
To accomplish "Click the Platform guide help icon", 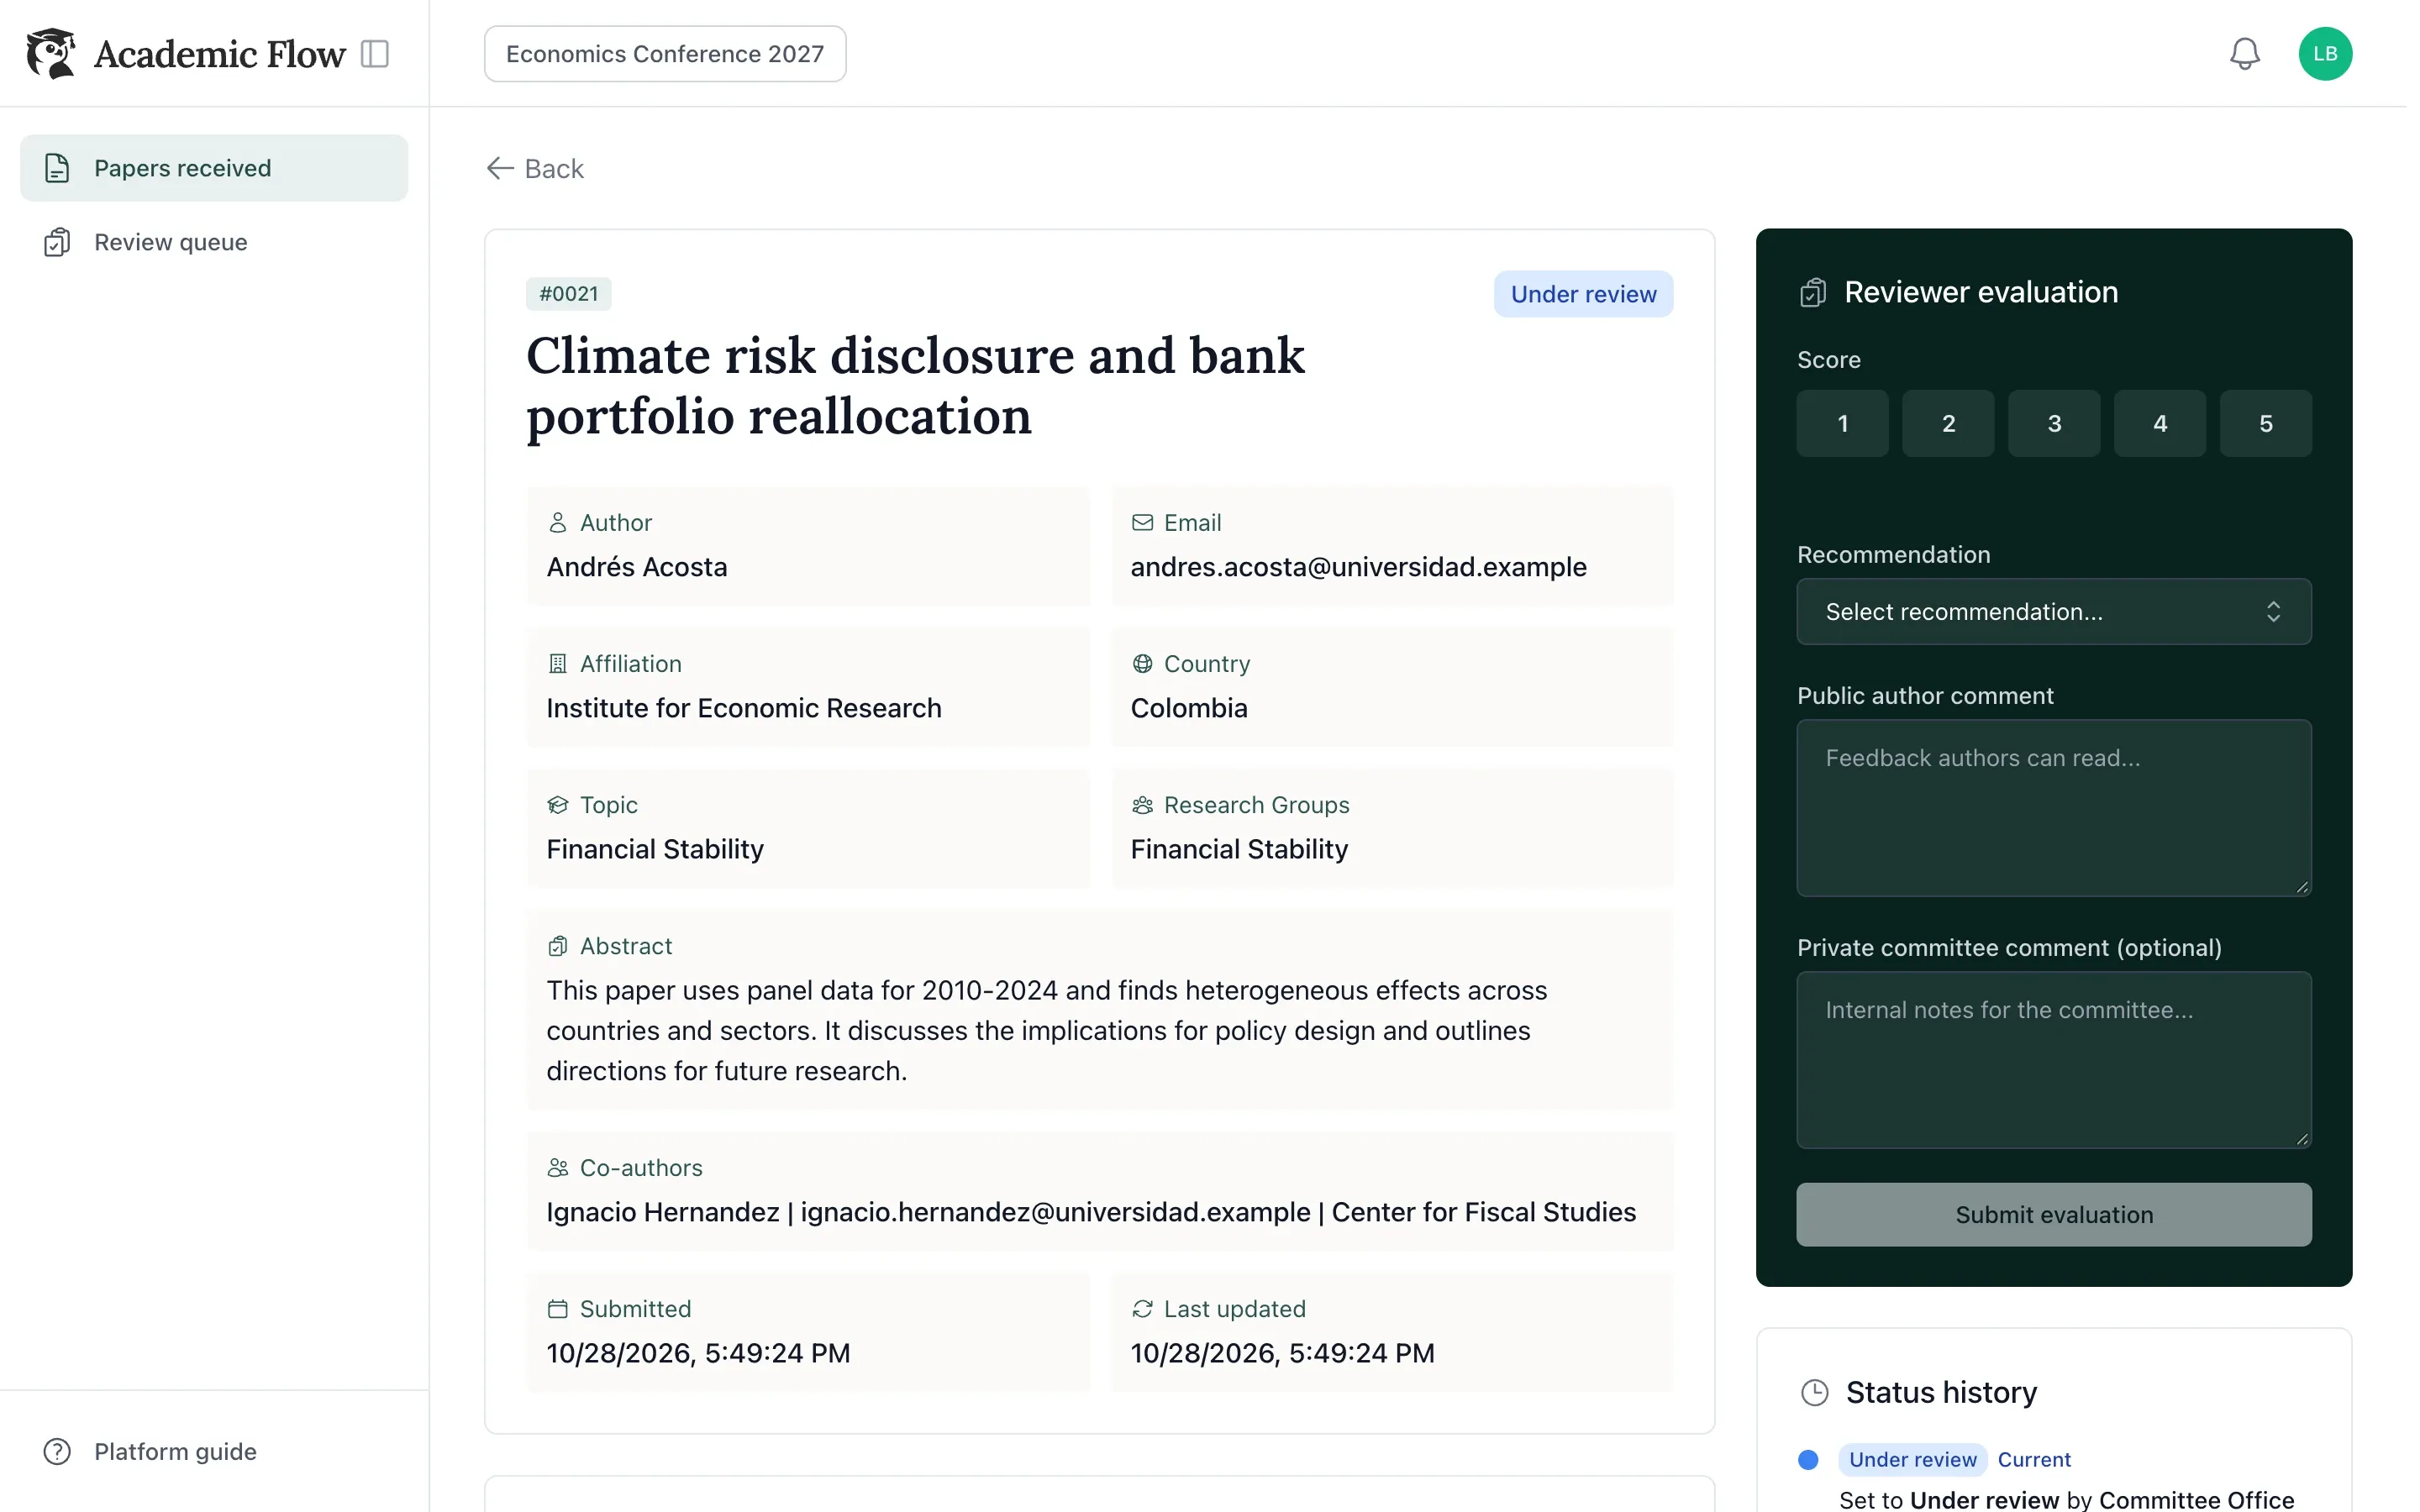I will (57, 1451).
